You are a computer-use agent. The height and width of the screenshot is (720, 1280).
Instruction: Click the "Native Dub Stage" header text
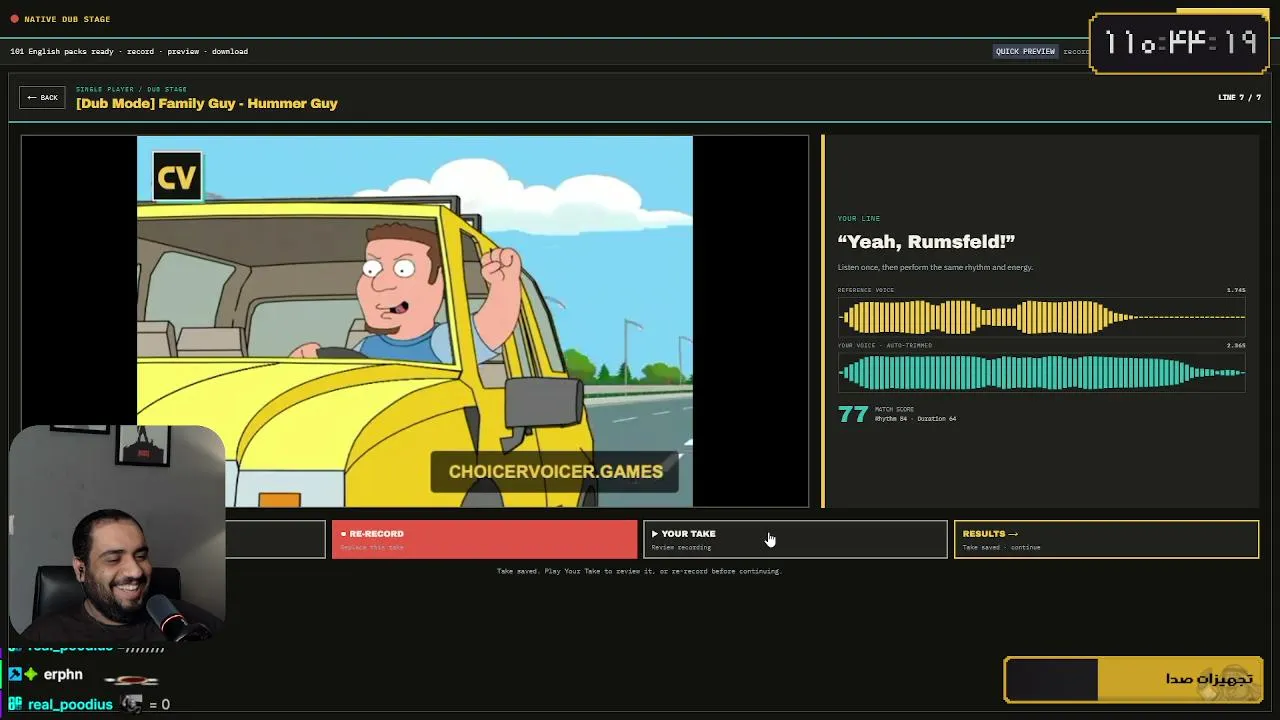67,19
